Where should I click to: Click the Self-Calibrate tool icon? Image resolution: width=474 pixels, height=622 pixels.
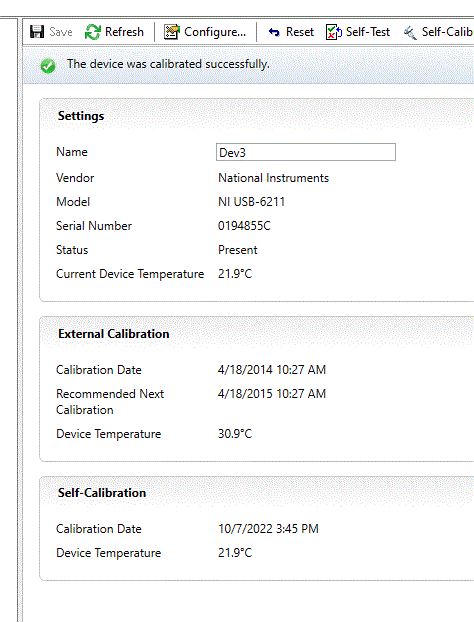click(410, 33)
